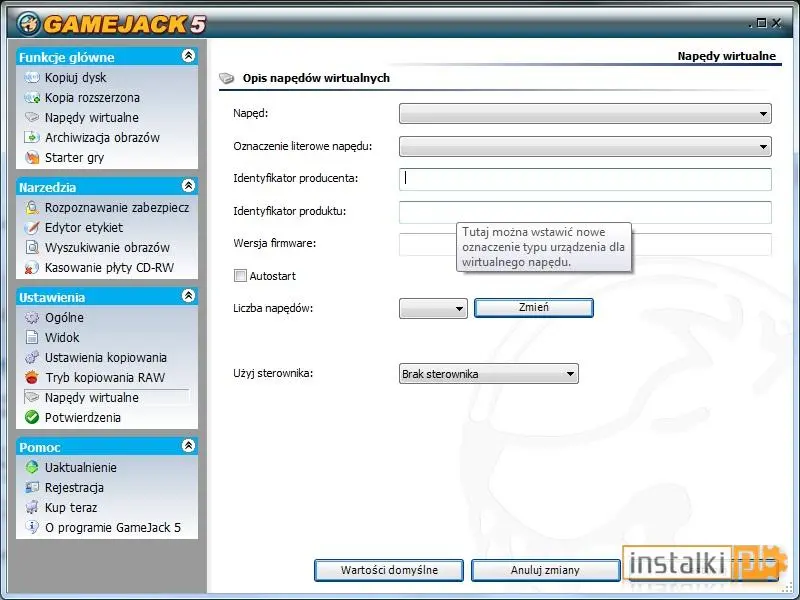Open the Użyj sterownika dropdown
Image resolution: width=800 pixels, height=600 pixels.
pyautogui.click(x=488, y=374)
